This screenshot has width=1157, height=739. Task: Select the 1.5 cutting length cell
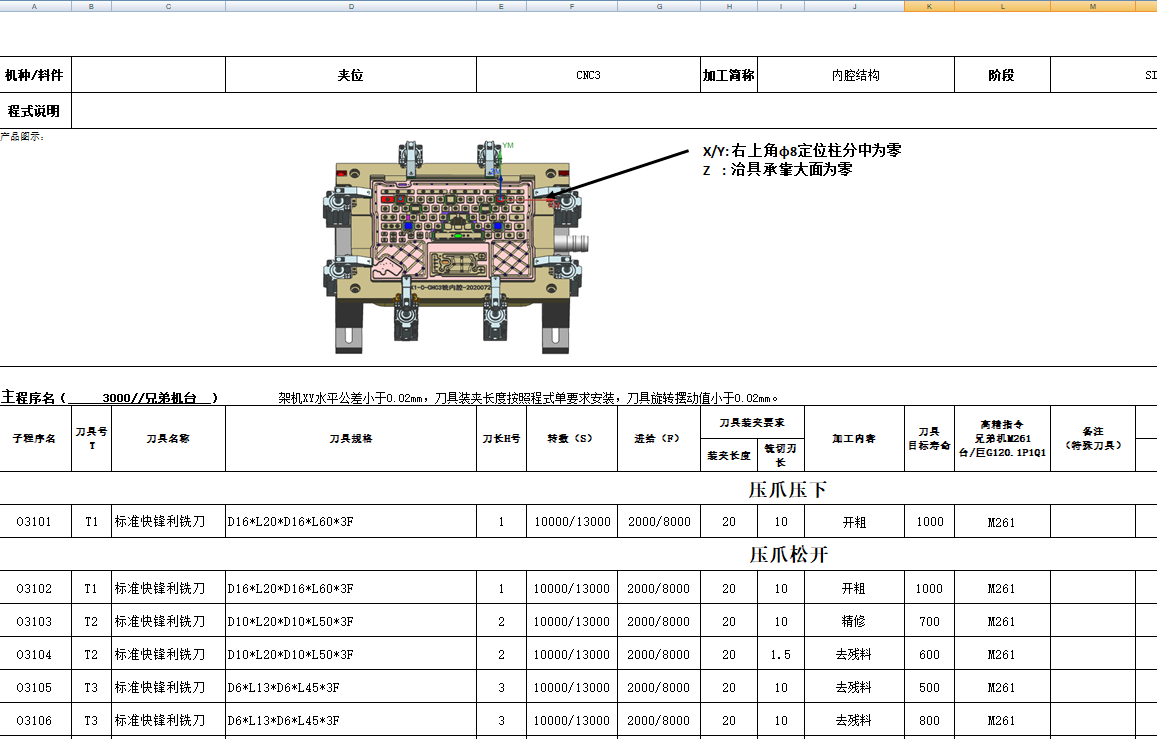[781, 655]
